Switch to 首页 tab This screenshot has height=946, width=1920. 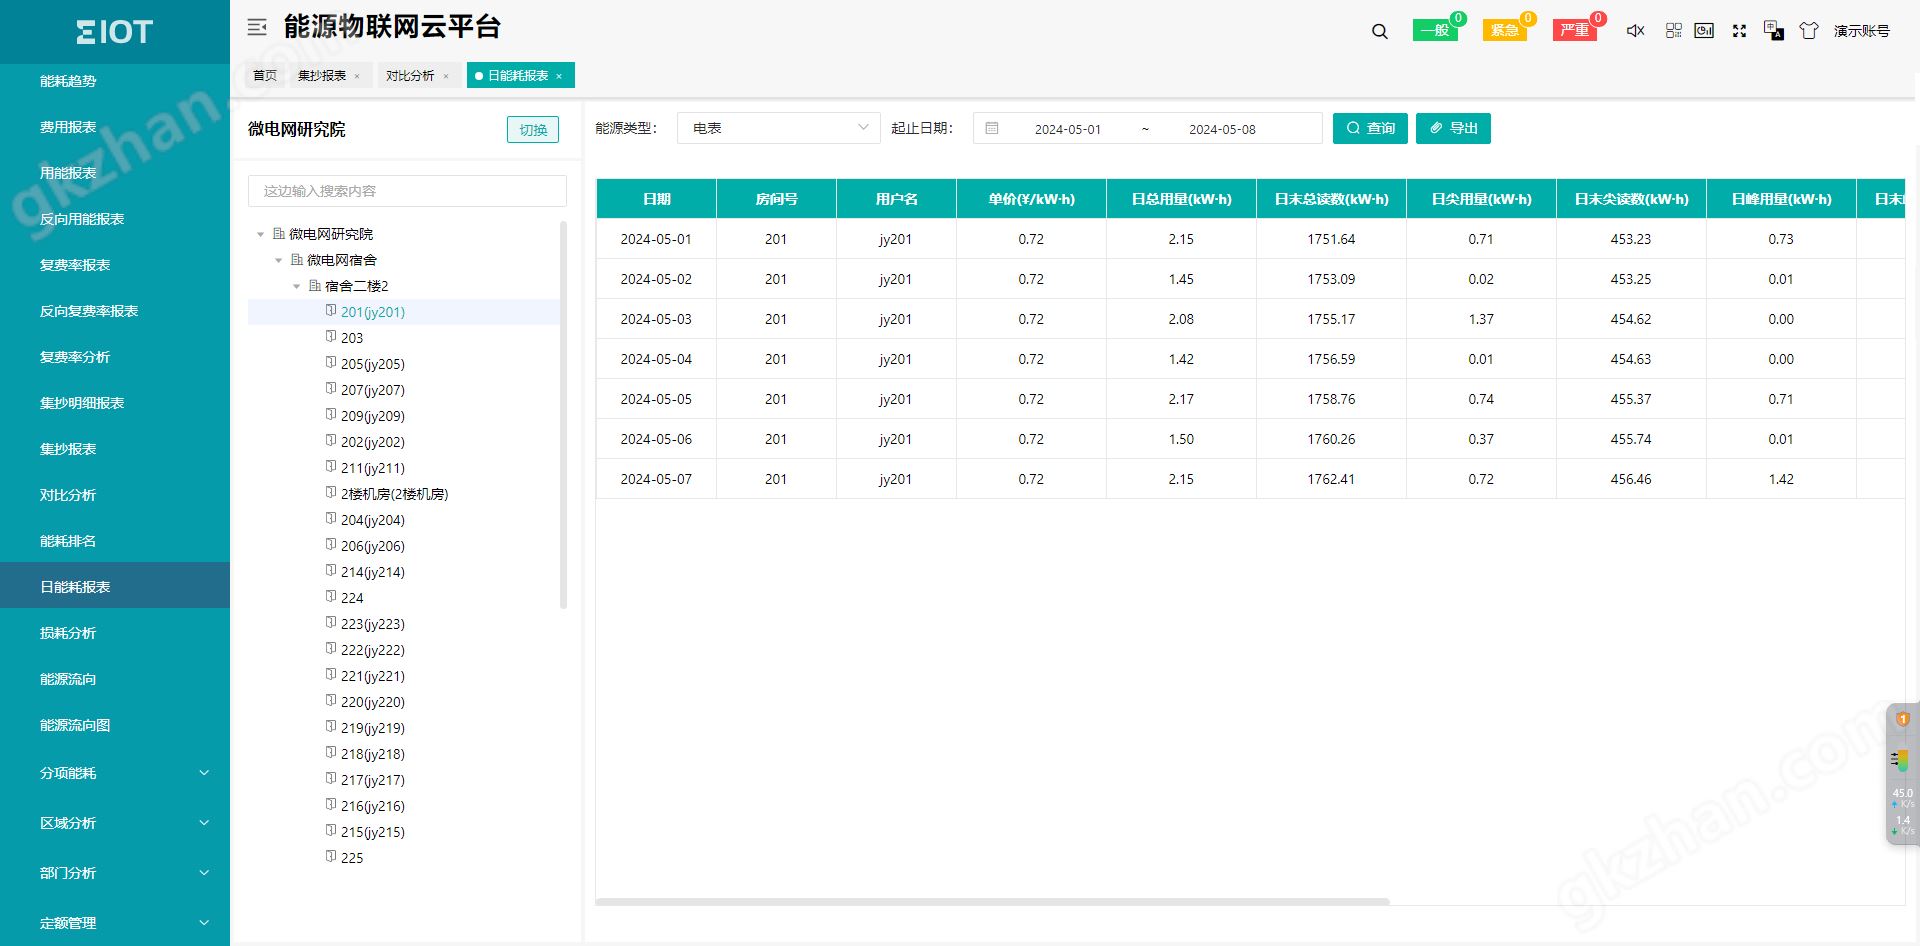265,76
